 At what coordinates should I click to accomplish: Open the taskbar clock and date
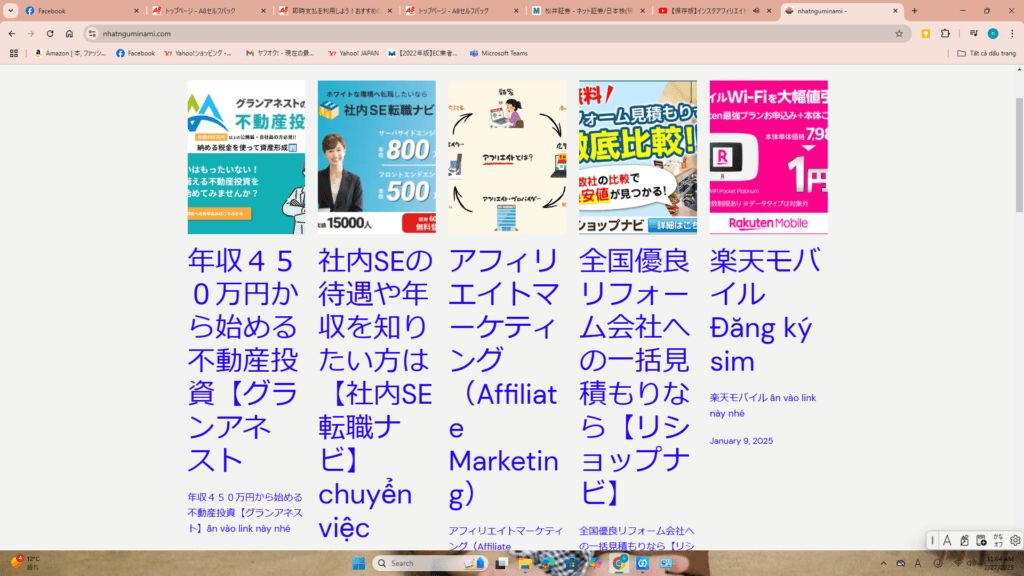coord(1000,563)
